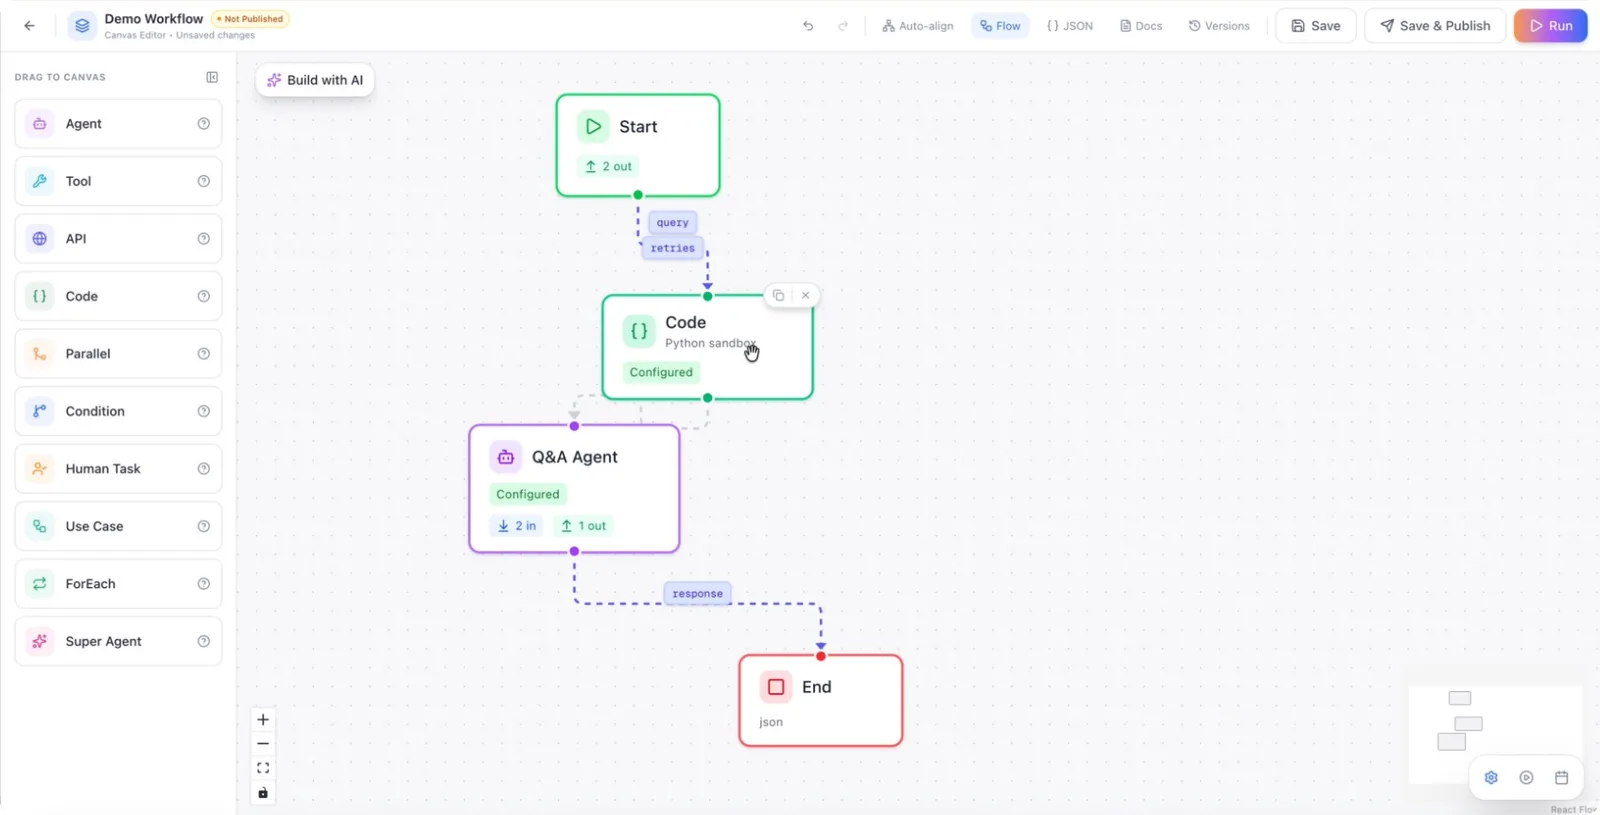Open the run history play-circle icon
This screenshot has width=1600, height=815.
(x=1526, y=778)
